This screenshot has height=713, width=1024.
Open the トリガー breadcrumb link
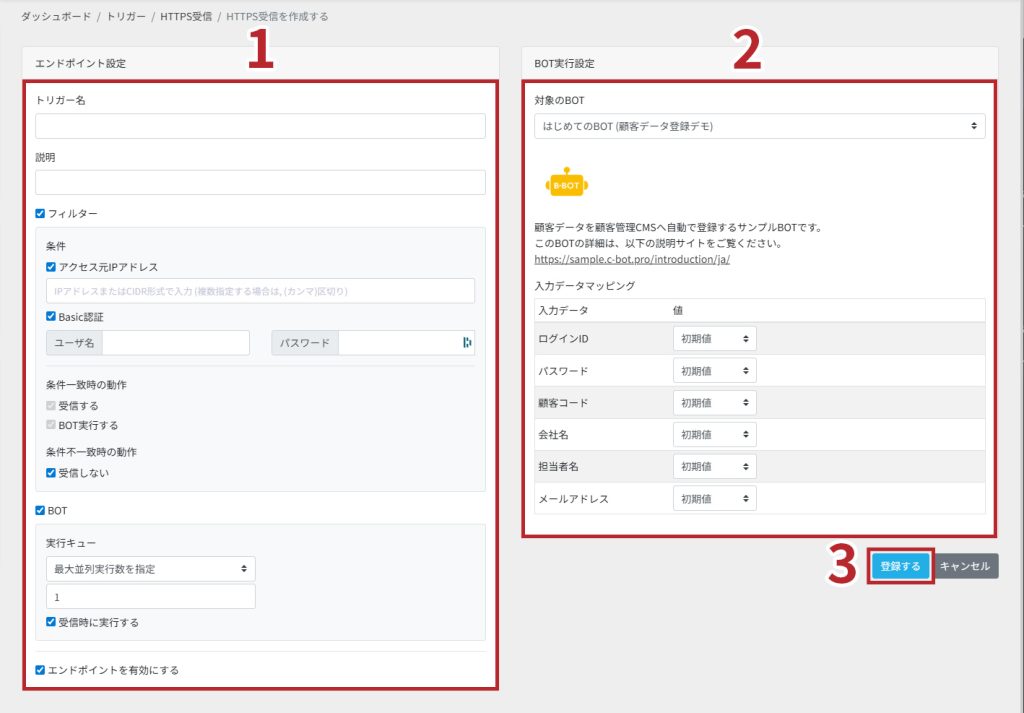click(127, 17)
